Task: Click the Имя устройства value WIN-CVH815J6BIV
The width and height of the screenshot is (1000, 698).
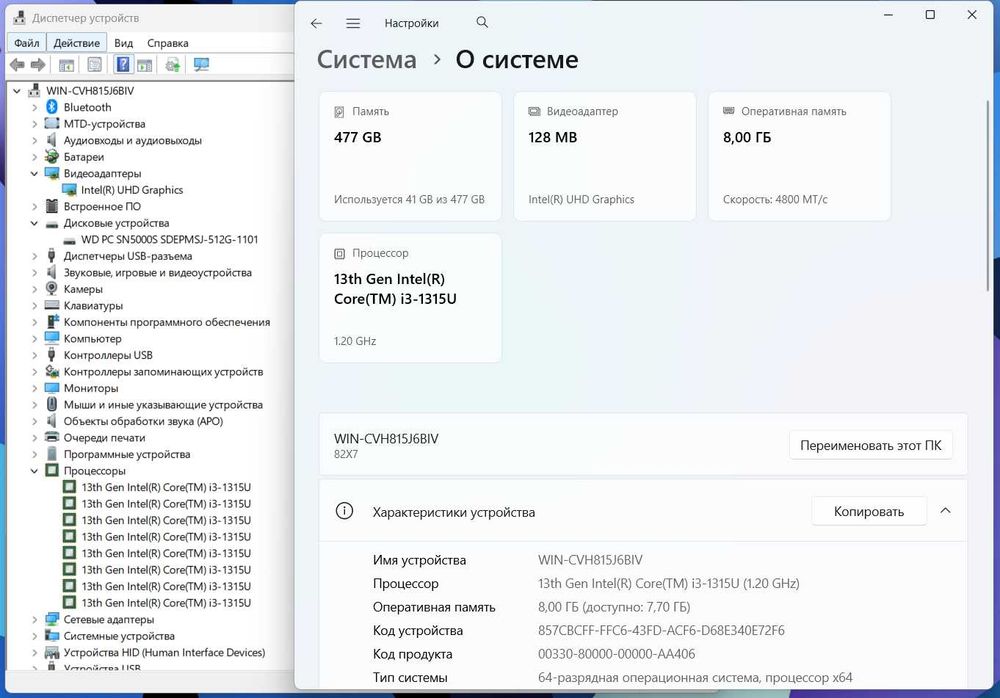Action: (x=590, y=560)
